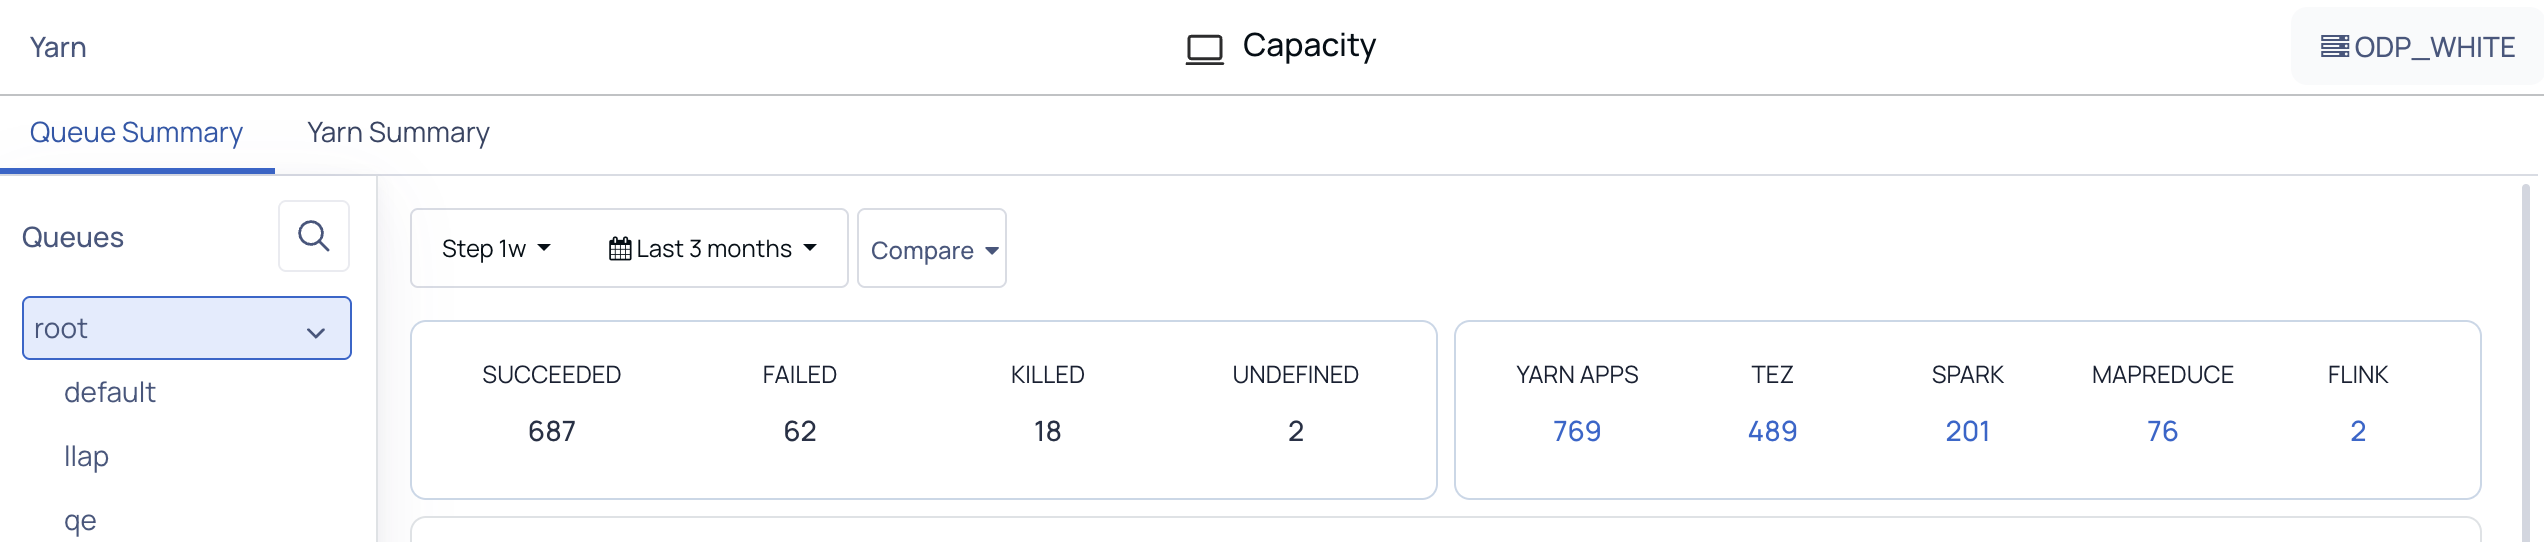Screen dimensions: 2544x542
Task: Click the SPARK count 201
Action: [1967, 431]
